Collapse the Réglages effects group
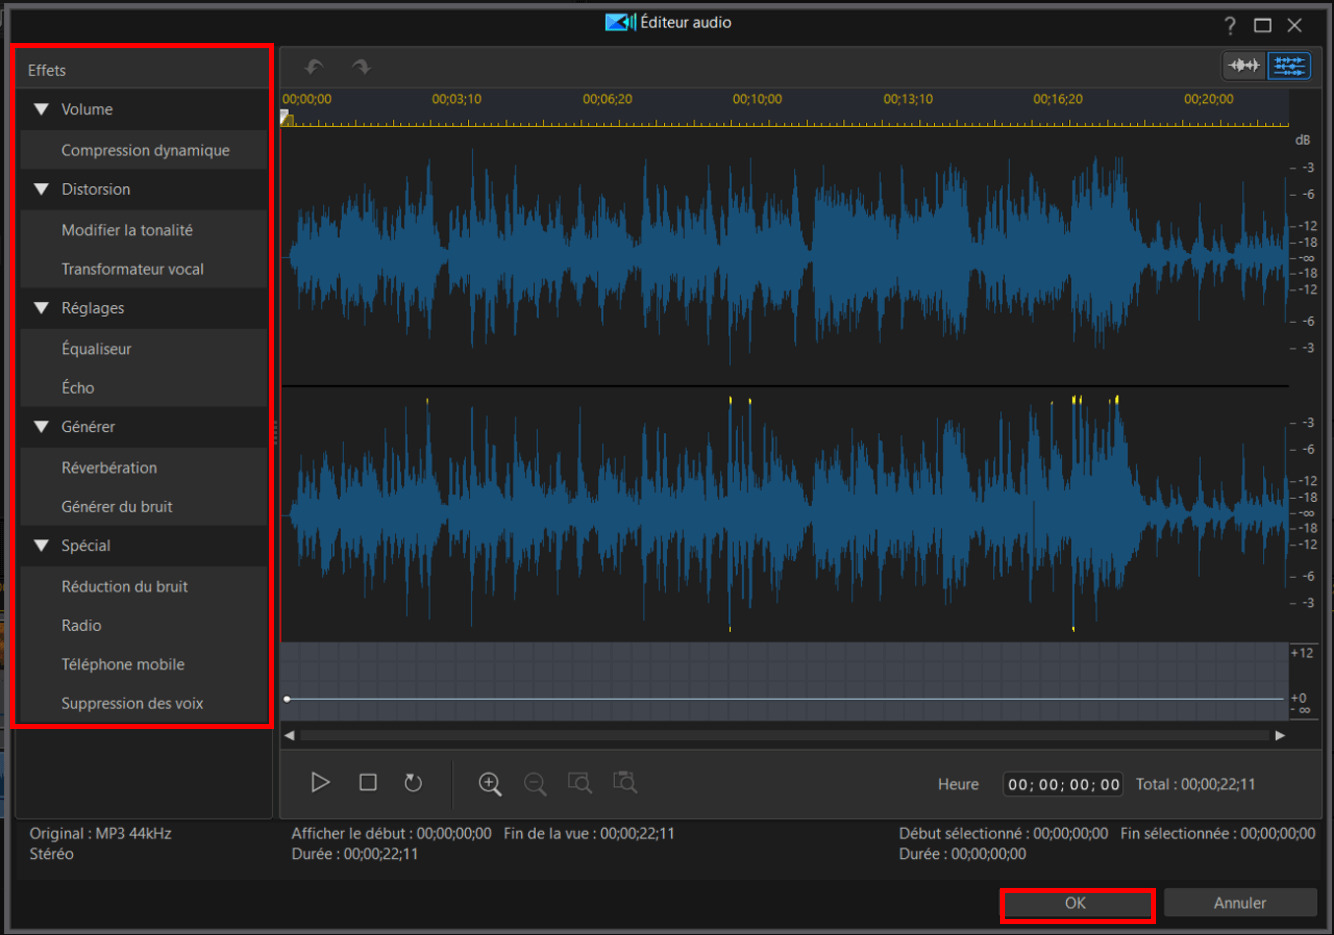The width and height of the screenshot is (1334, 935). click(x=41, y=308)
